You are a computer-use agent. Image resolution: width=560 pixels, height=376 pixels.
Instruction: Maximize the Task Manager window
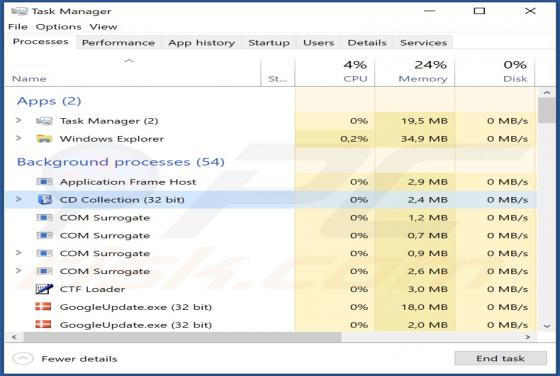tap(479, 11)
